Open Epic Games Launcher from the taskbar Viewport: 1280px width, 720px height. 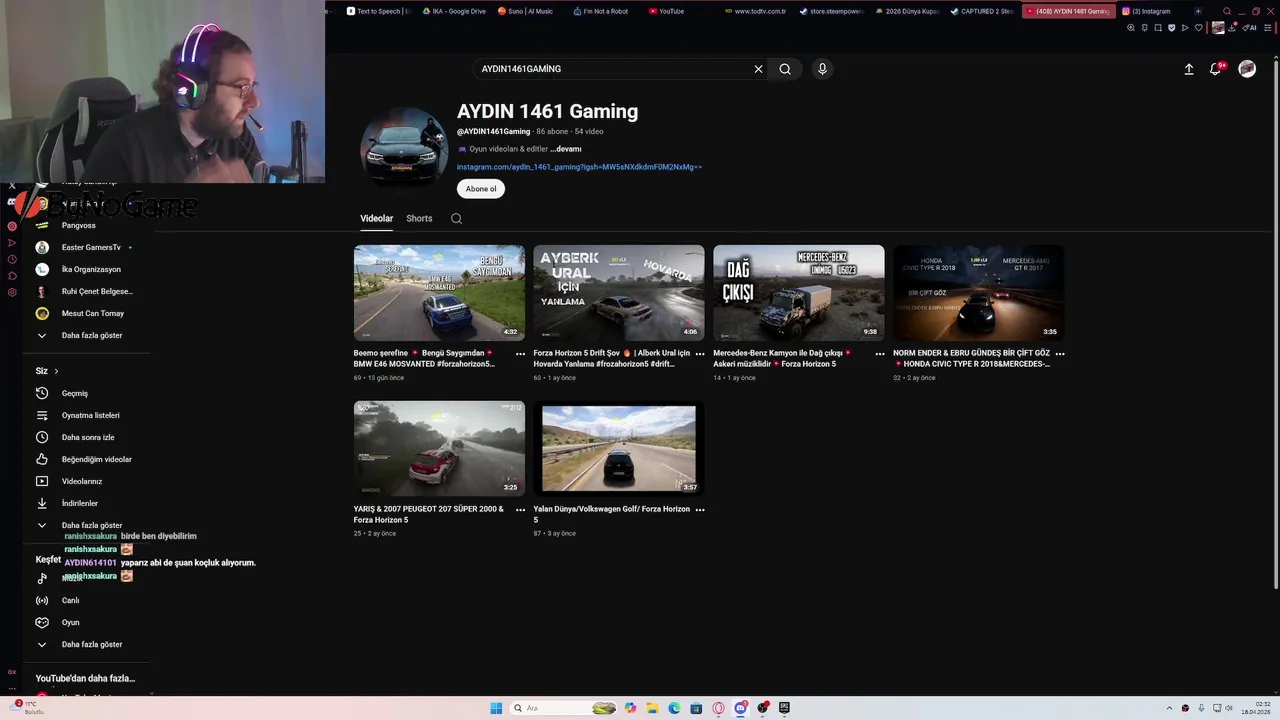(784, 708)
